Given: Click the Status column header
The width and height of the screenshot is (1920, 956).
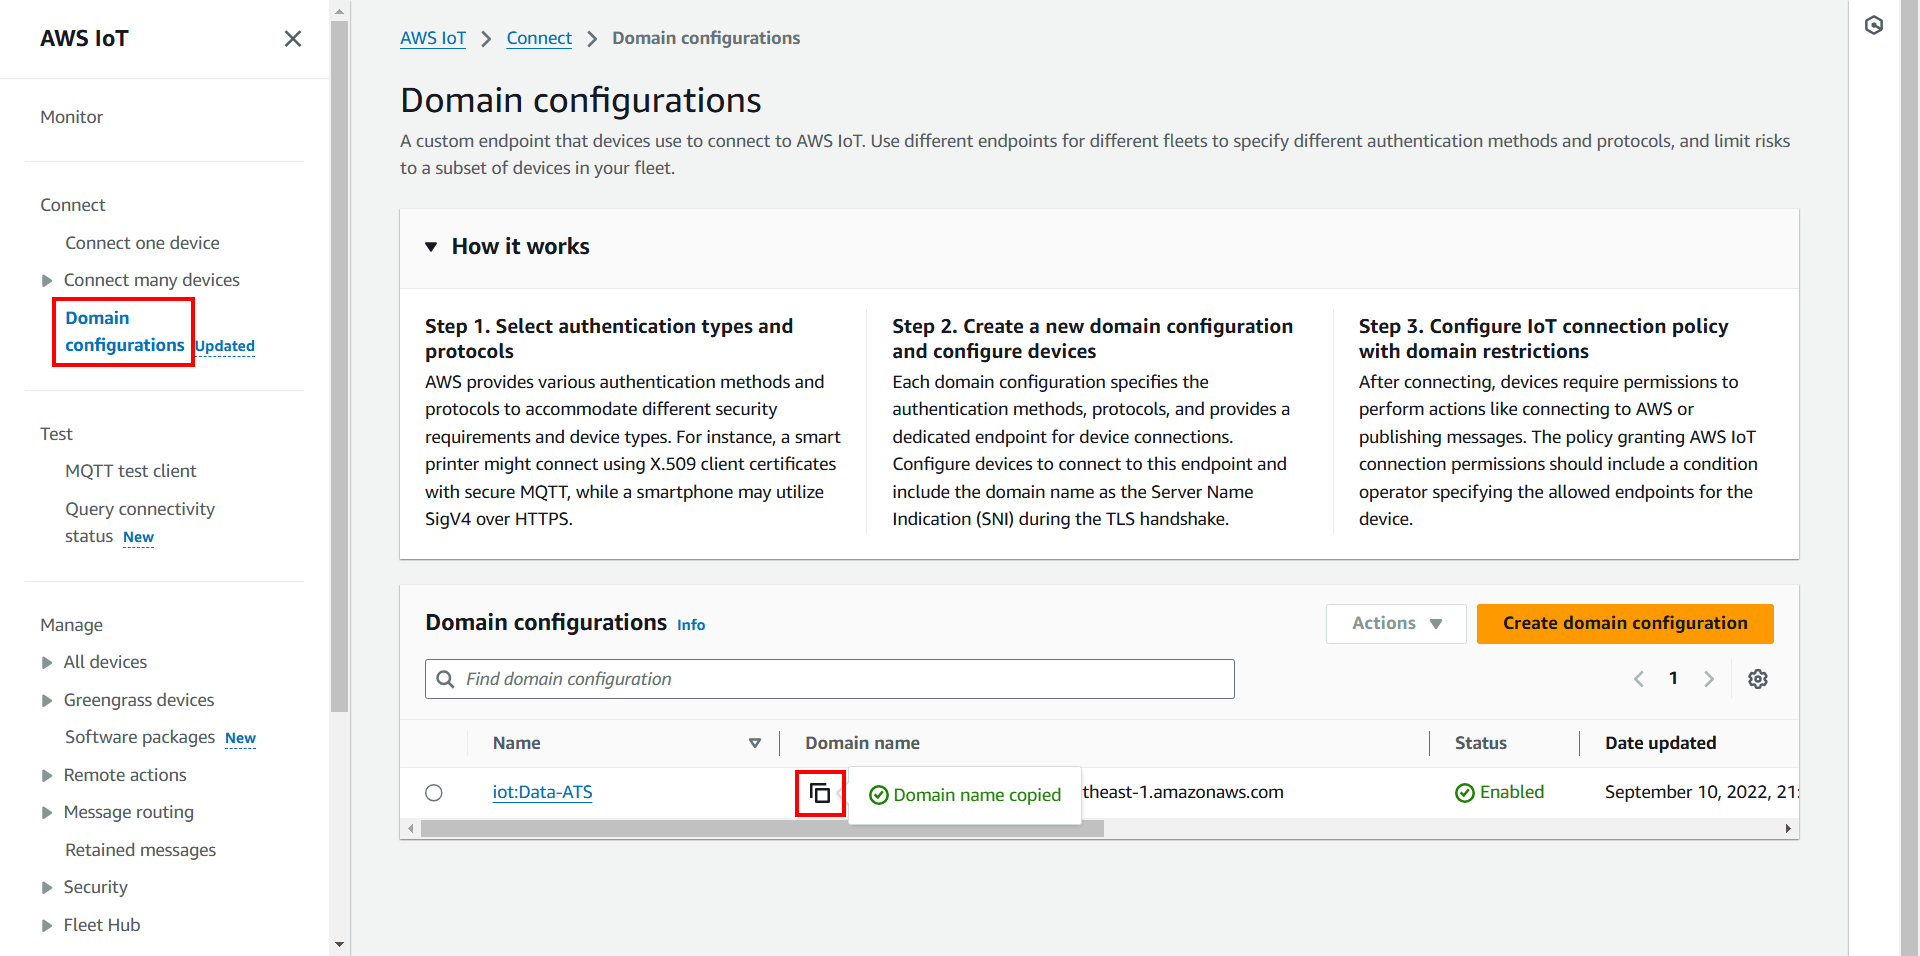Looking at the screenshot, I should pos(1480,743).
